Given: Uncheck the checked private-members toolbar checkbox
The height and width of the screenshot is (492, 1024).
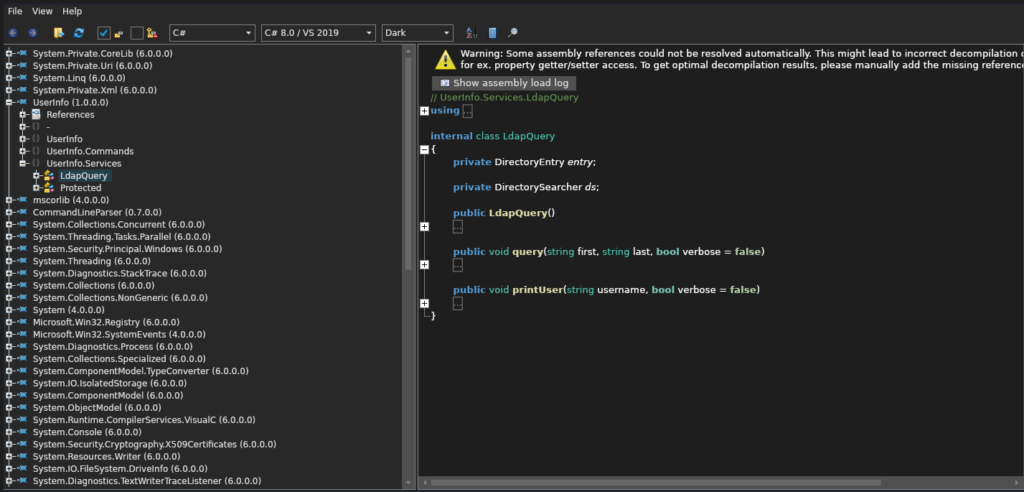Looking at the screenshot, I should pyautogui.click(x=104, y=33).
